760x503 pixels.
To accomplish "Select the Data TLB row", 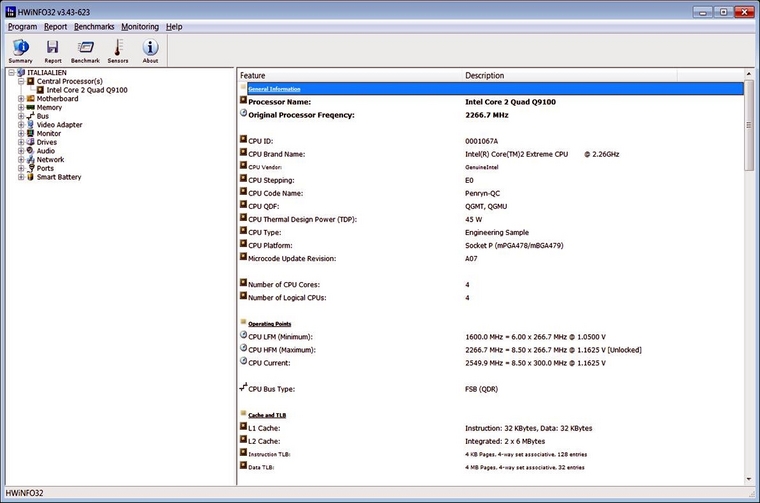I will (491, 468).
